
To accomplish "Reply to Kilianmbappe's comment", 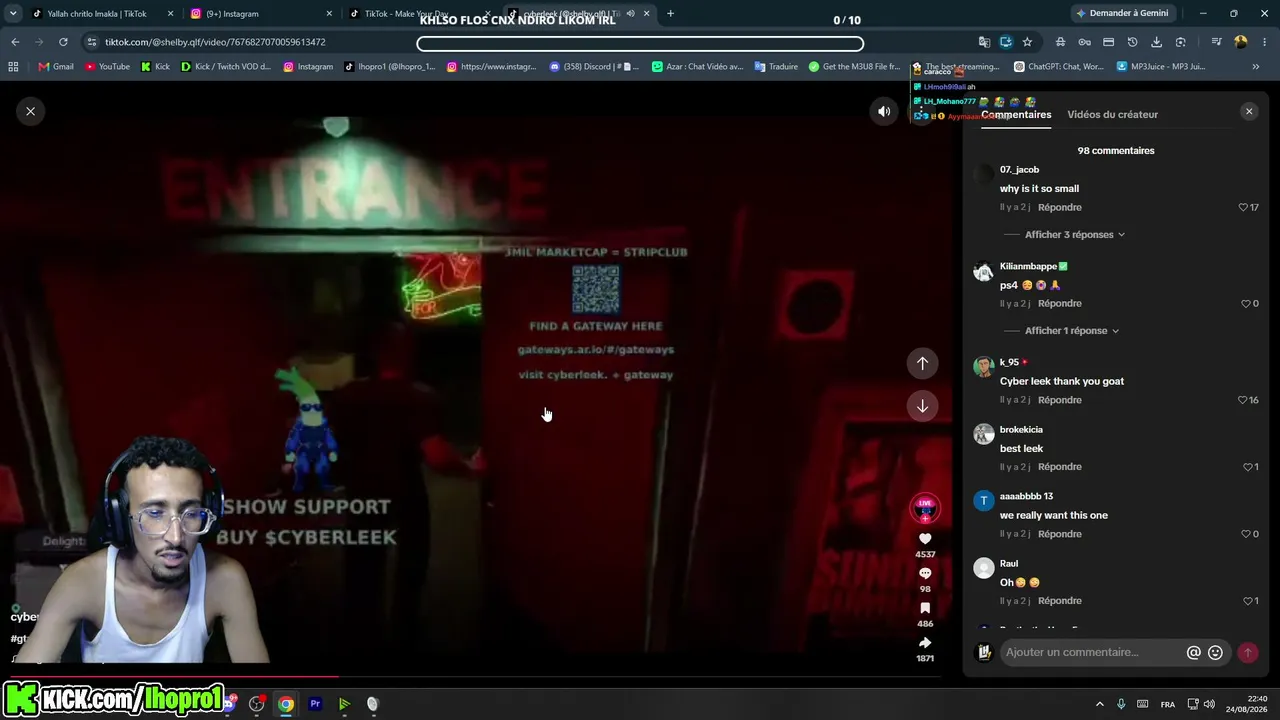I will point(1060,303).
